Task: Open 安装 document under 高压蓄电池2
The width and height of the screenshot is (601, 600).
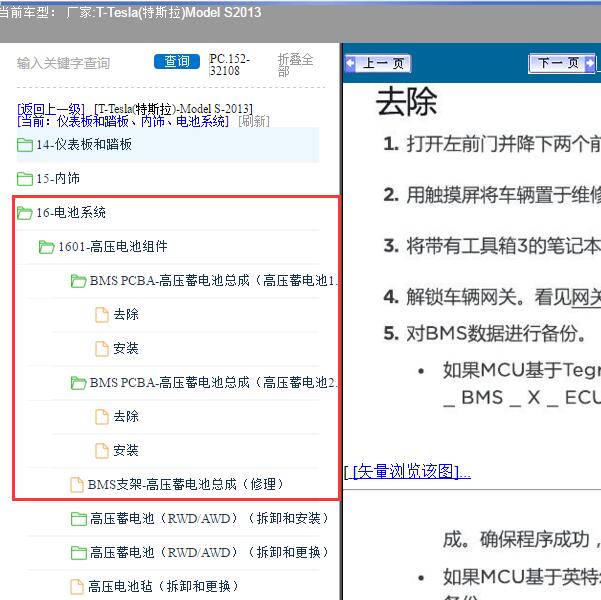Action: tap(126, 450)
